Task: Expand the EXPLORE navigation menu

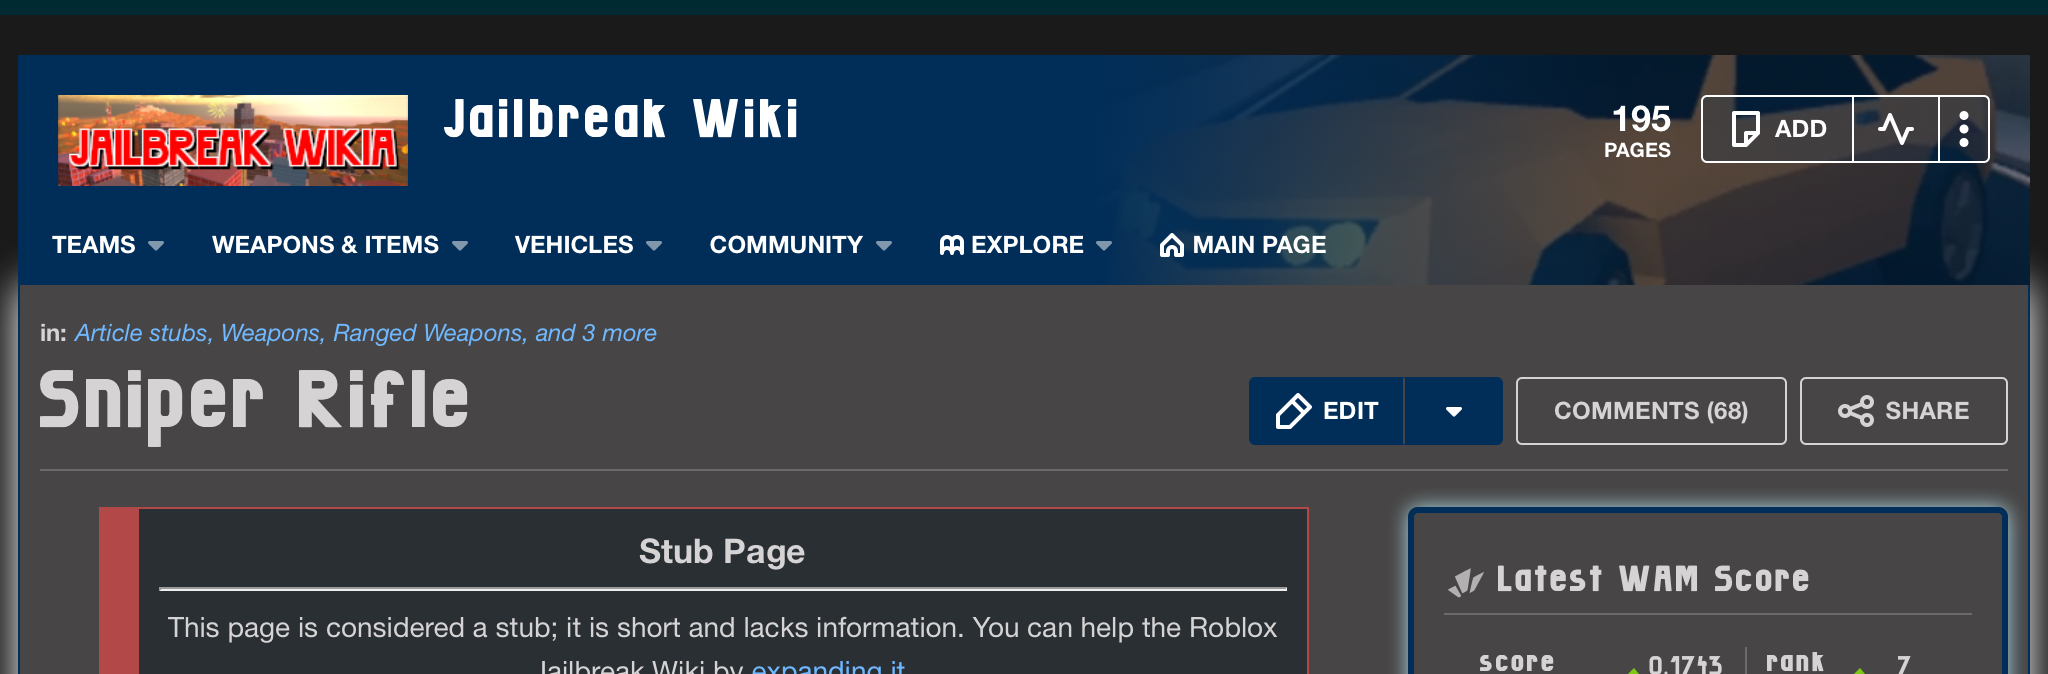Action: 1026,245
